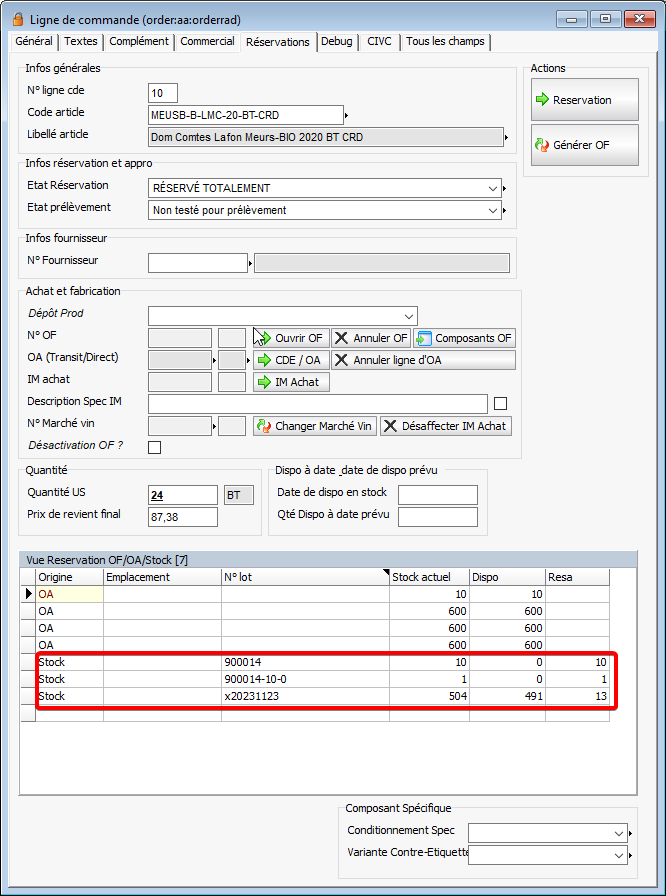Expand Conditionnement Spec dropdown
Viewport: 666px width, 896px height.
[619, 832]
